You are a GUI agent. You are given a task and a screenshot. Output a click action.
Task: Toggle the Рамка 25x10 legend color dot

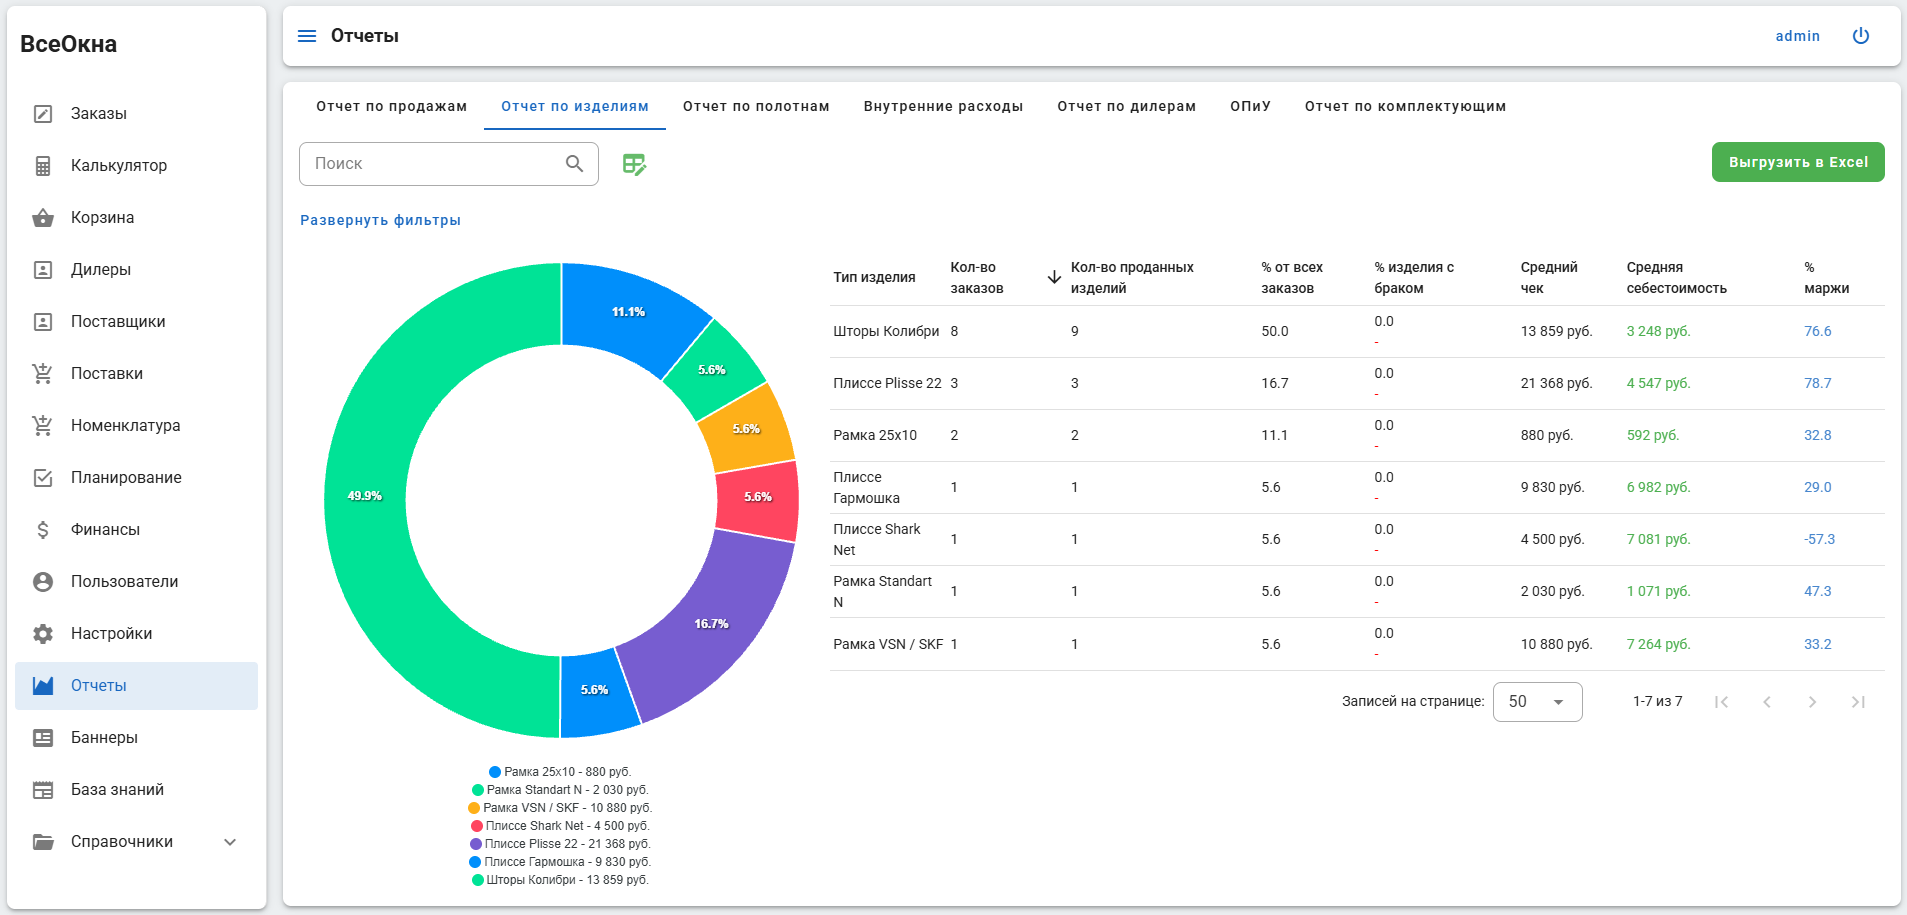[495, 772]
